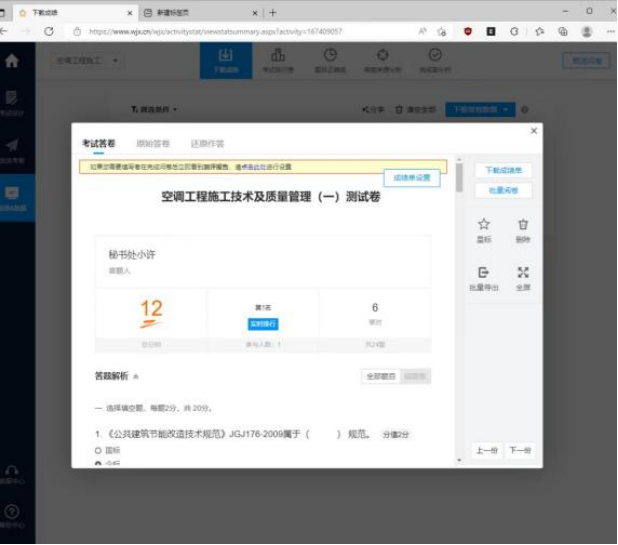
Task: Open the exam ranking podium icon
Action: 278,55
